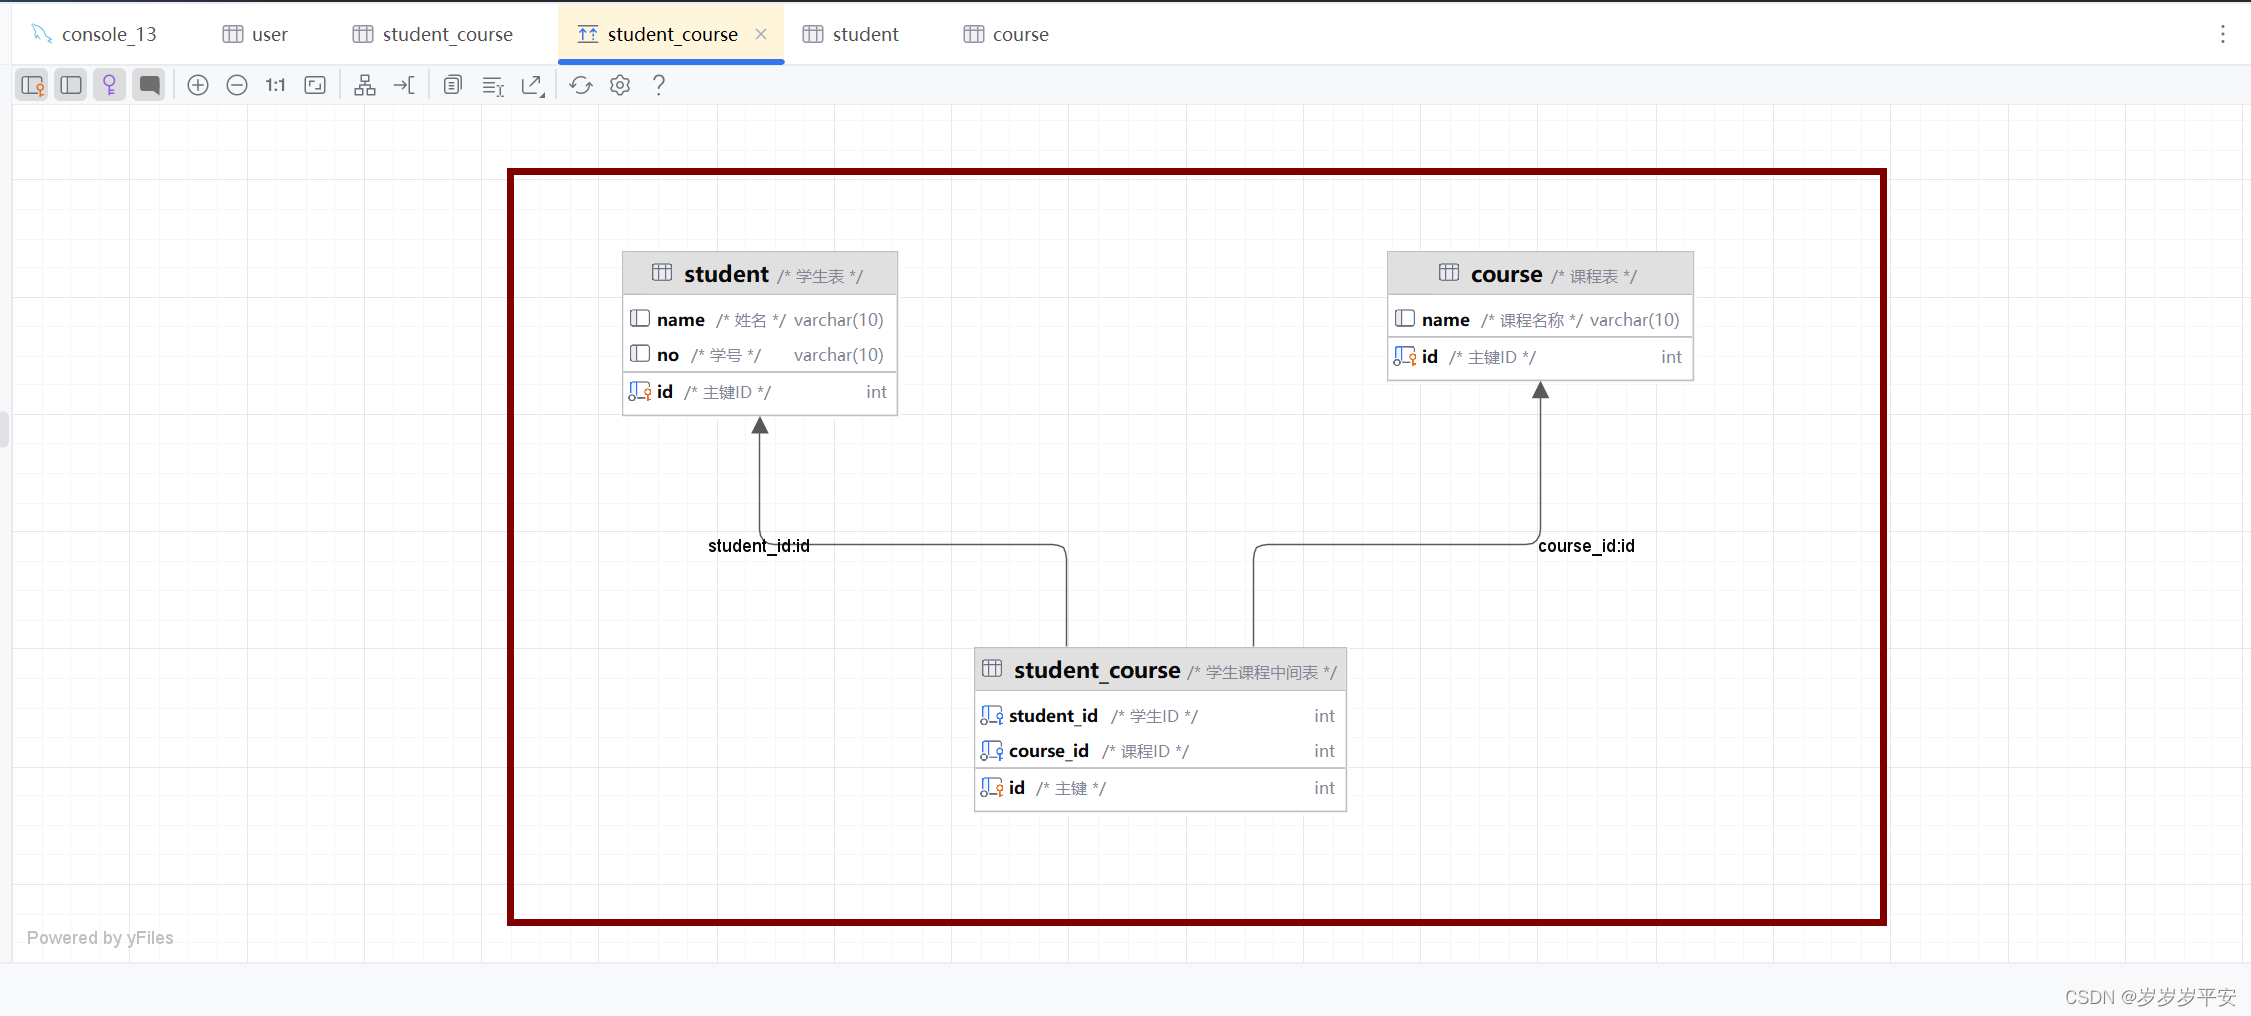2251x1016 pixels.
Task: Close the active student_course diagram tab
Action: (x=761, y=34)
